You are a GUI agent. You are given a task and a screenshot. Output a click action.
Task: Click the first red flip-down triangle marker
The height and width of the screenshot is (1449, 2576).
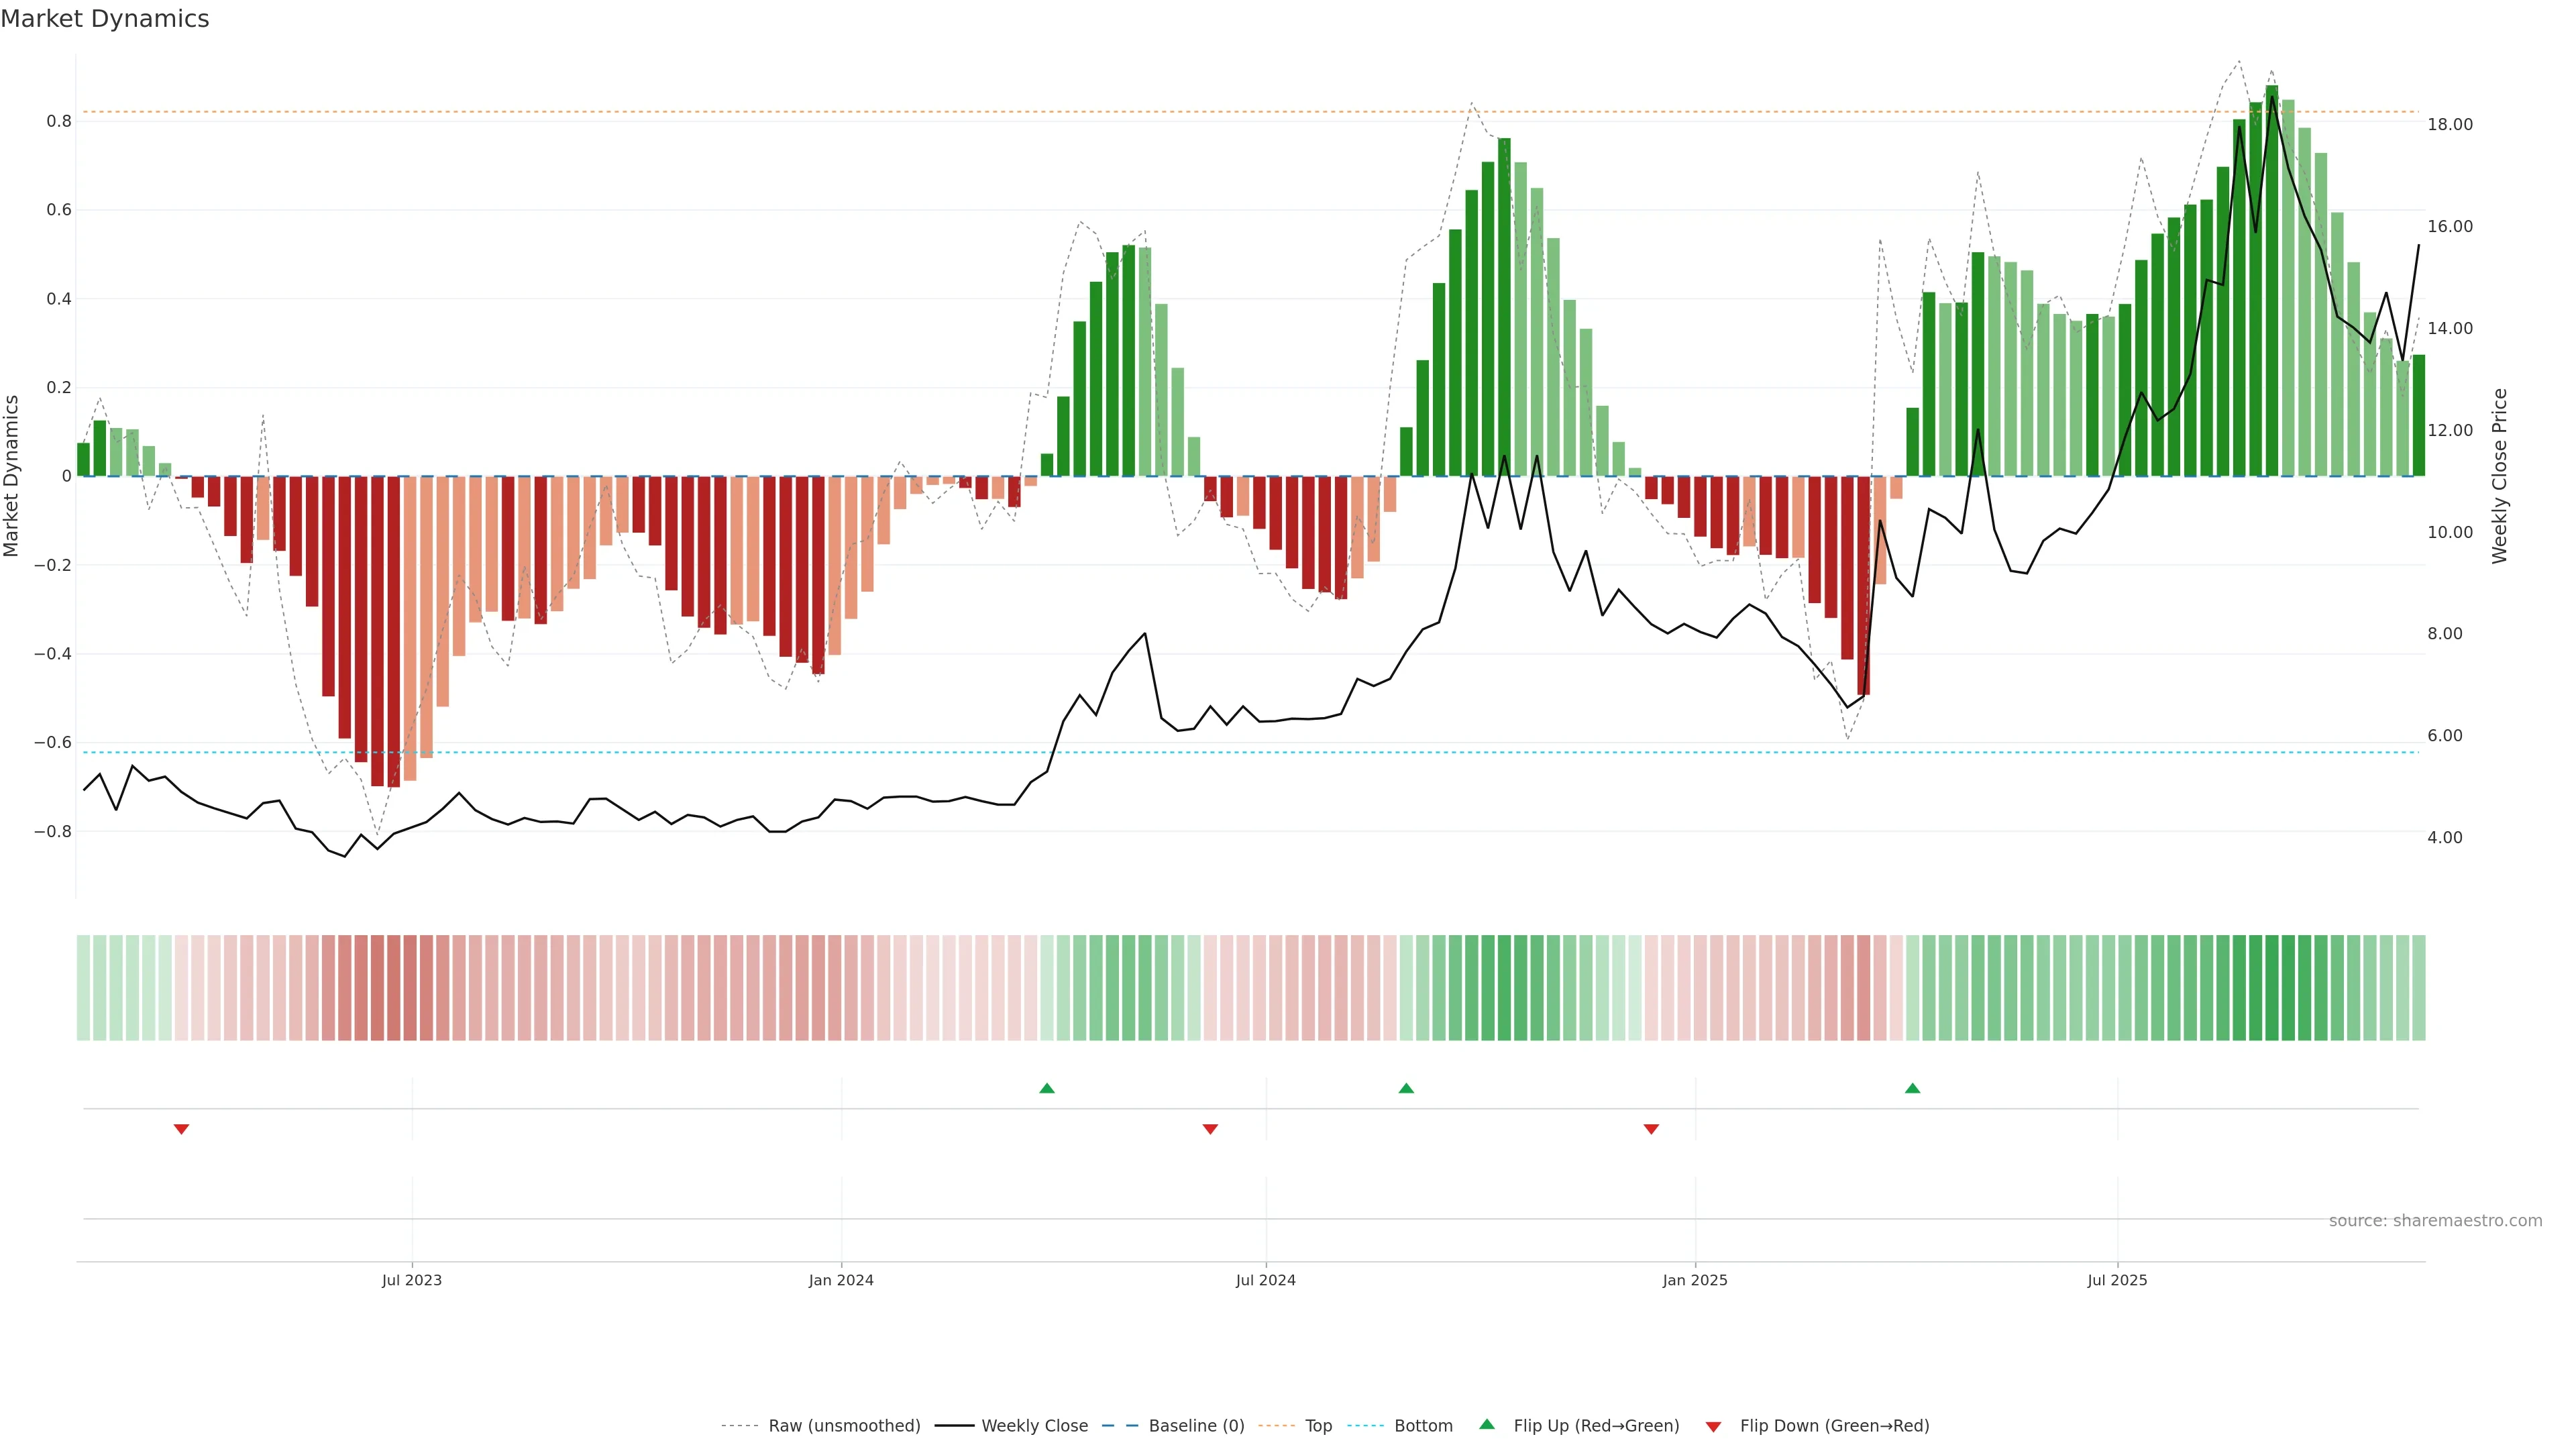(181, 1129)
